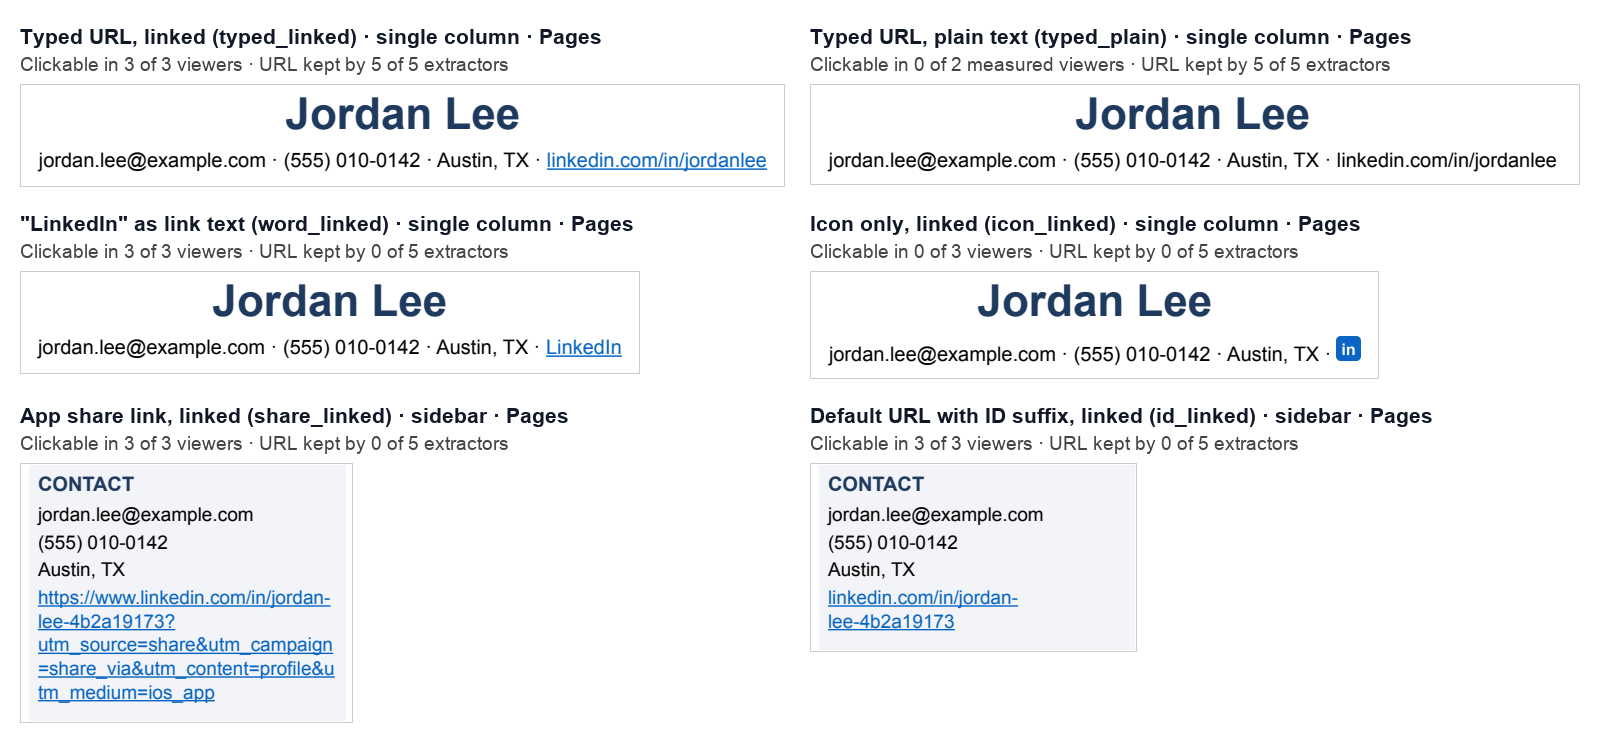Select jordan.lee@example.com in icon_linked card
Viewport: 1600px width, 747px height.
click(942, 354)
